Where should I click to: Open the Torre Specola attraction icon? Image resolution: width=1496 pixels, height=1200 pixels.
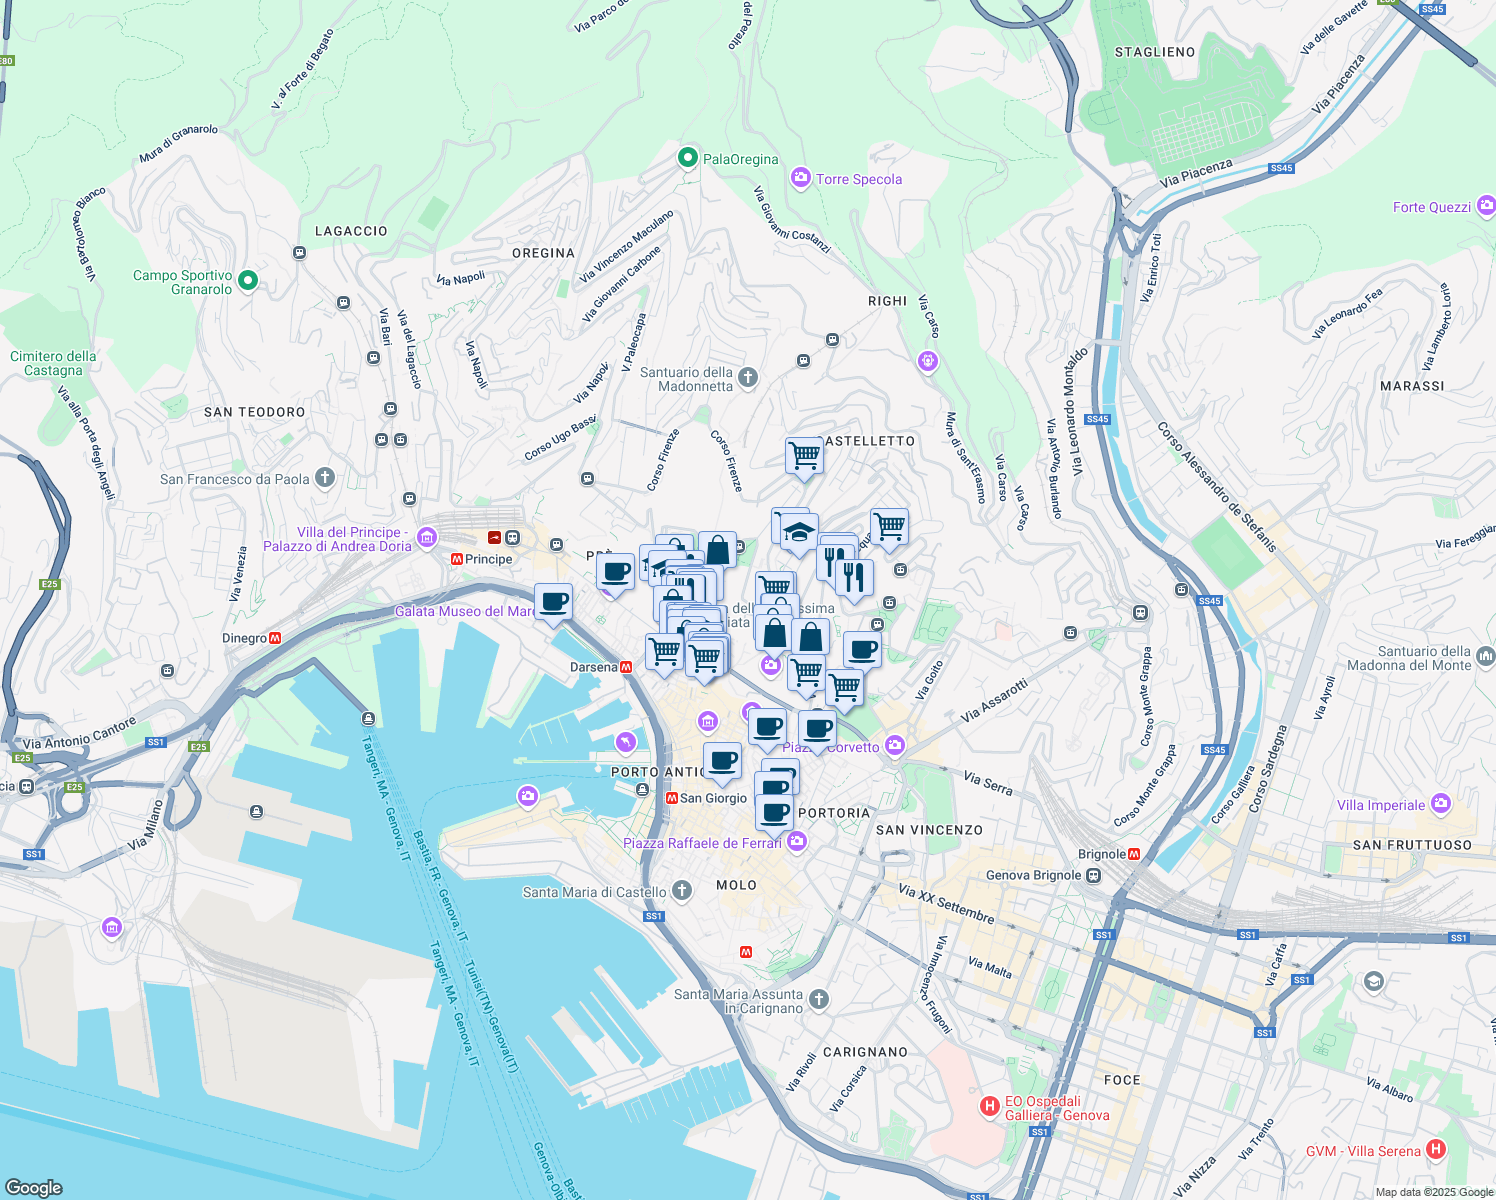800,178
